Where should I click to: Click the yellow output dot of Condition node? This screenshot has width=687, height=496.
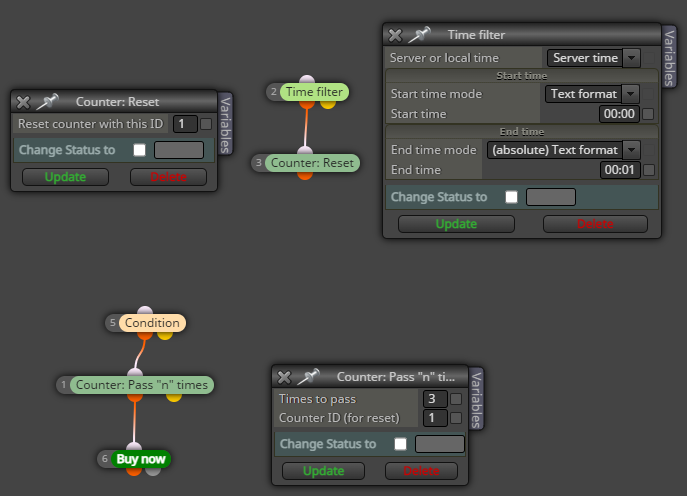tap(165, 335)
